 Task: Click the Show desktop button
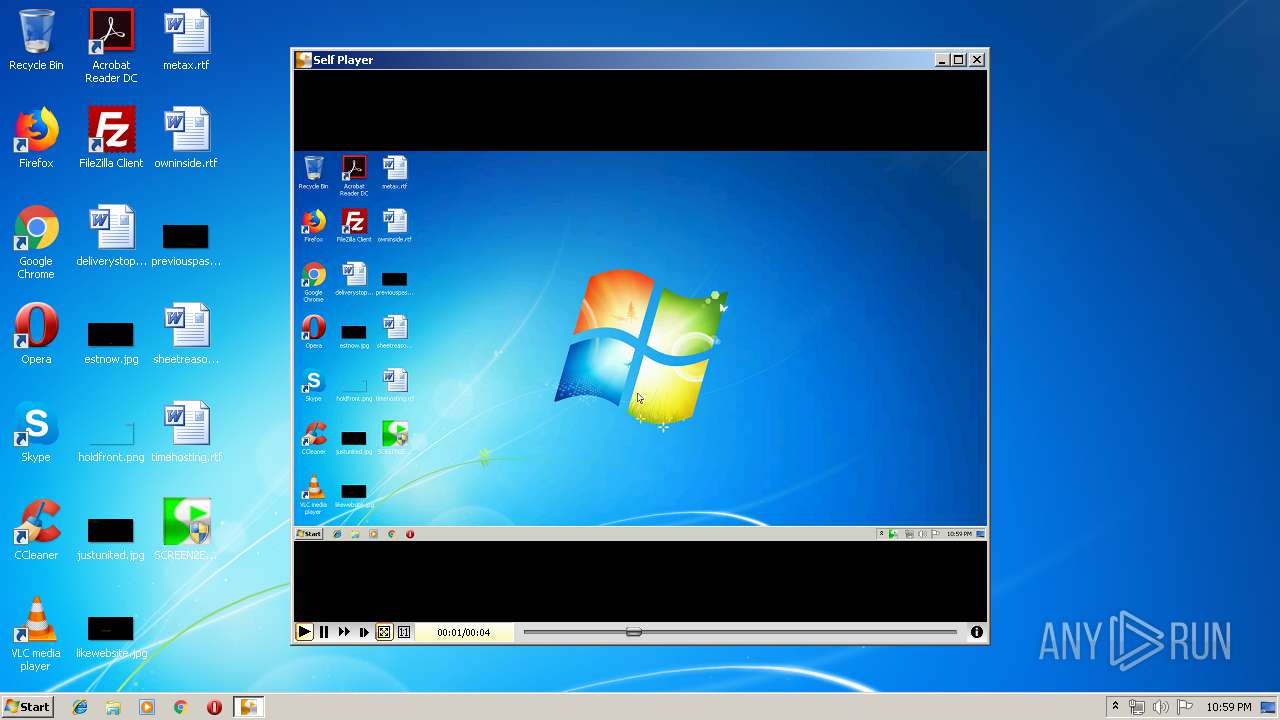point(1269,707)
